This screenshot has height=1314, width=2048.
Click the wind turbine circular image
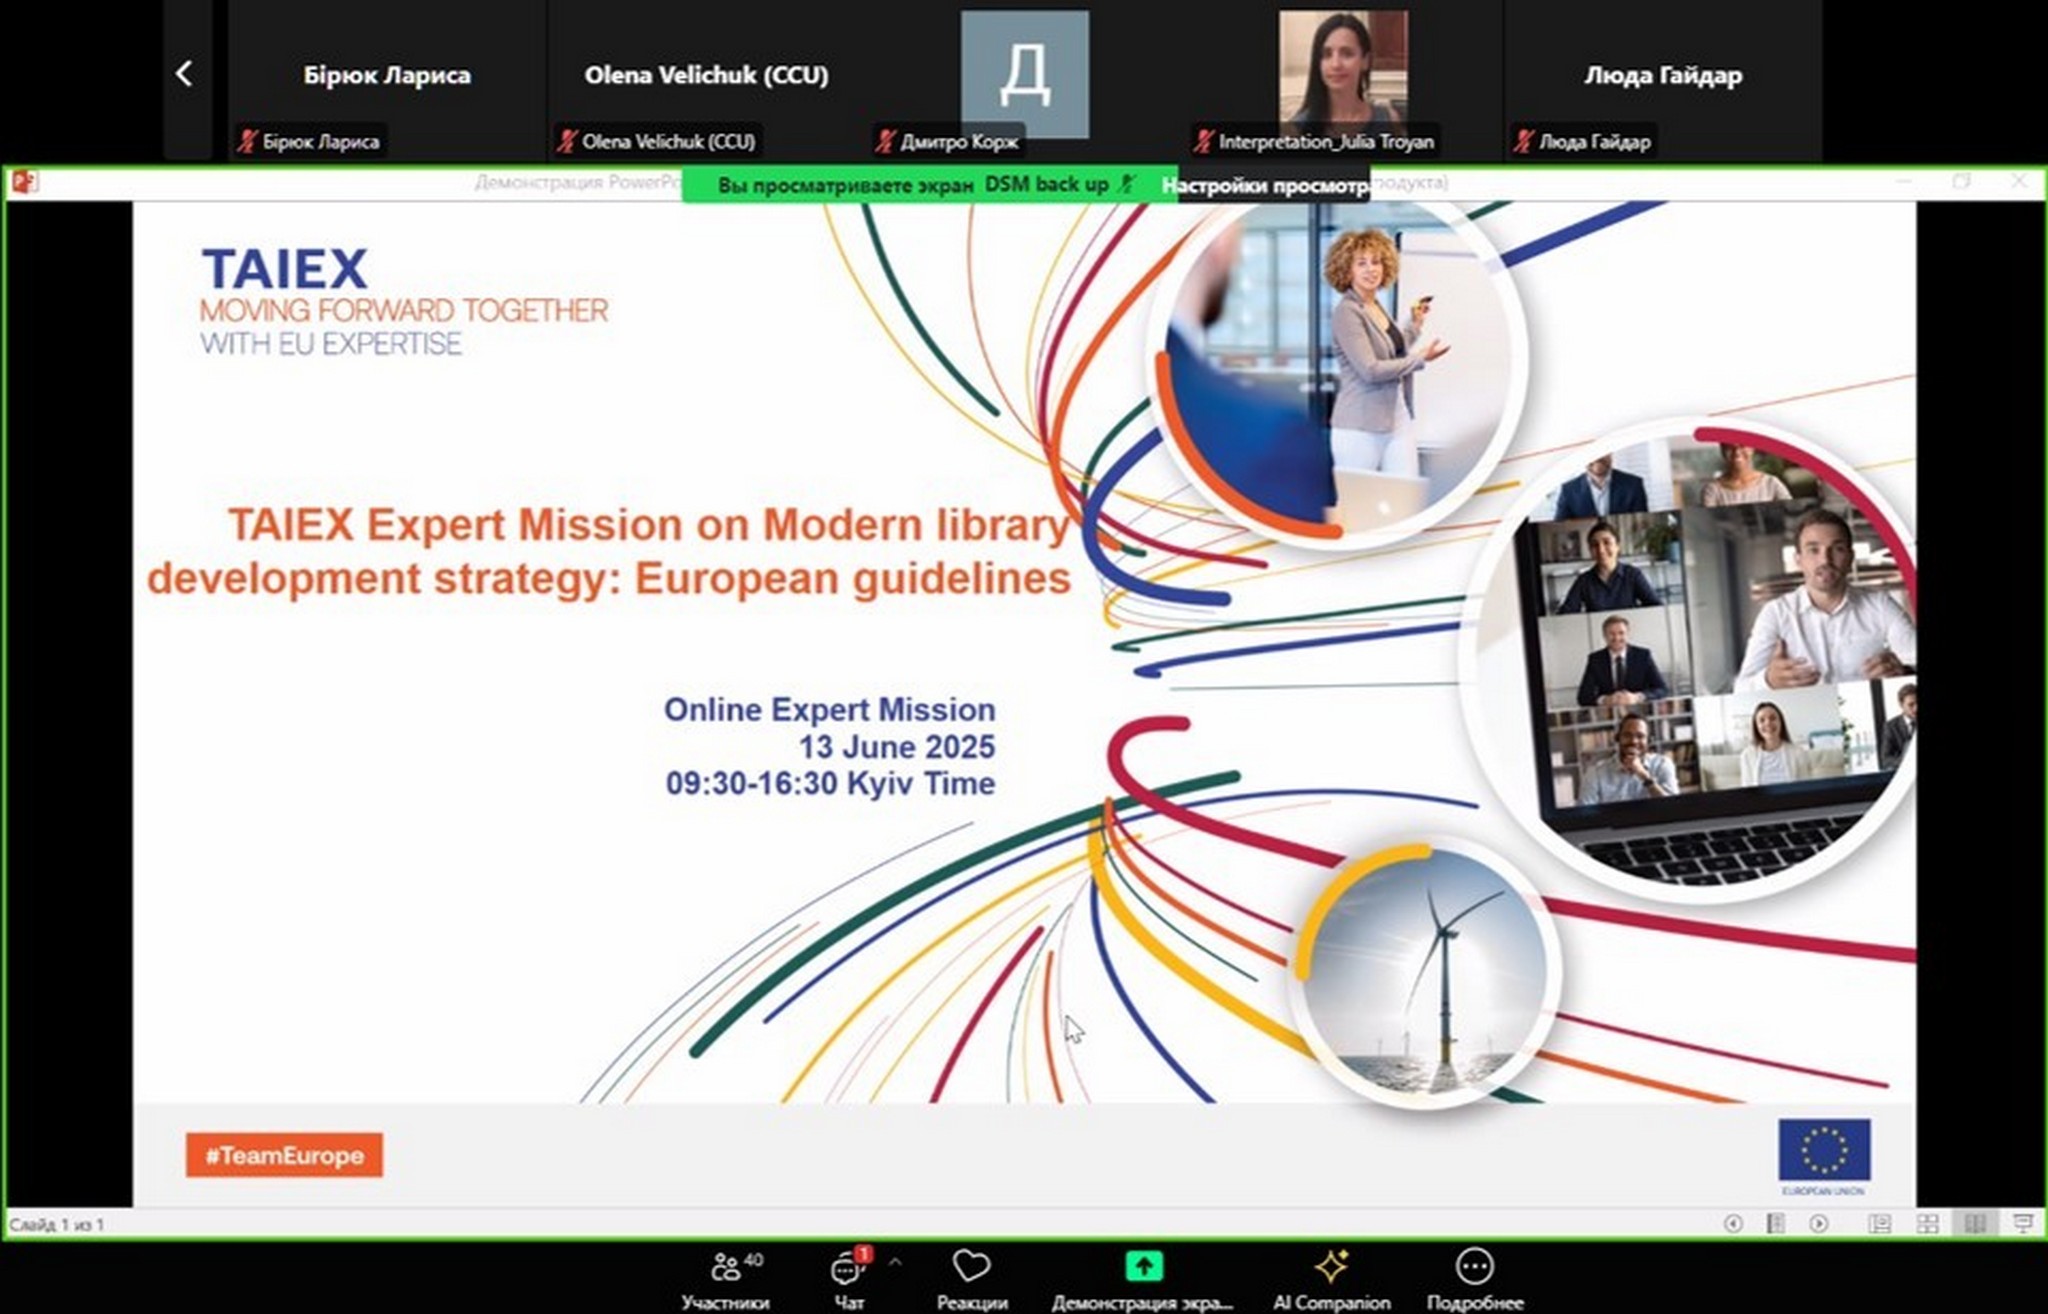pos(1424,974)
